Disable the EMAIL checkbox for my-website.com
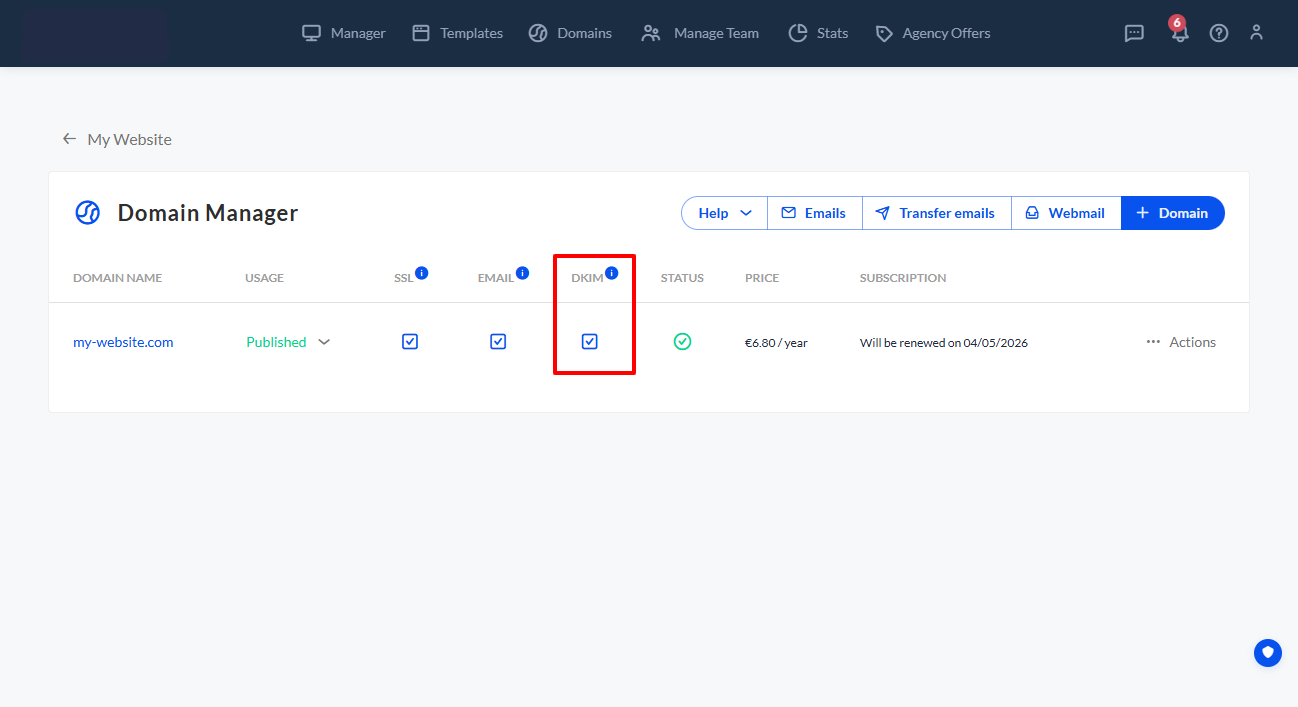 pyautogui.click(x=497, y=341)
